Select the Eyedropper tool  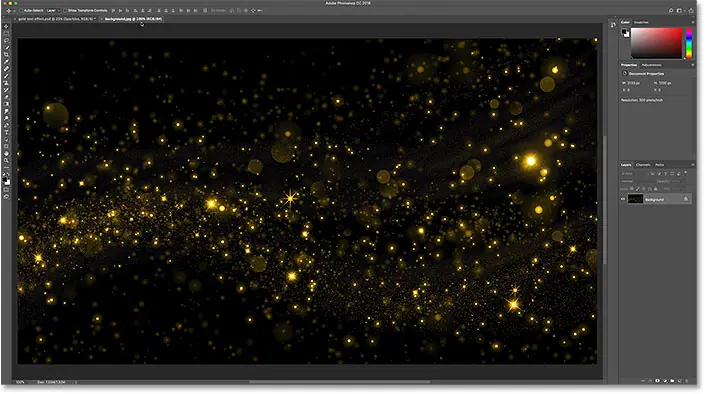click(x=6, y=62)
